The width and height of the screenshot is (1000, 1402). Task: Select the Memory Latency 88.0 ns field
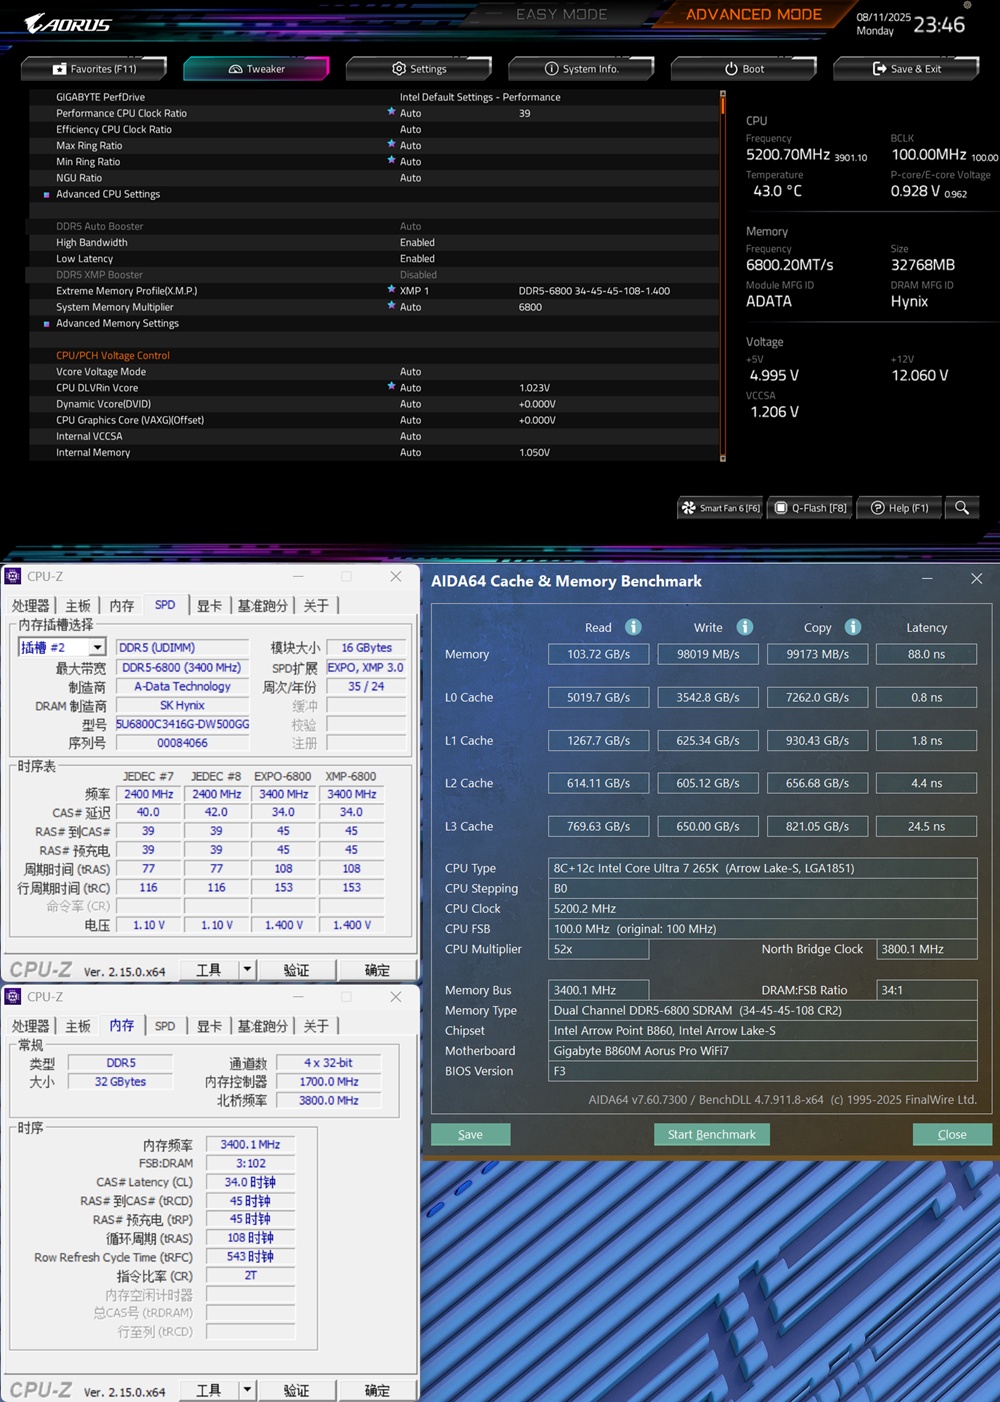click(926, 654)
